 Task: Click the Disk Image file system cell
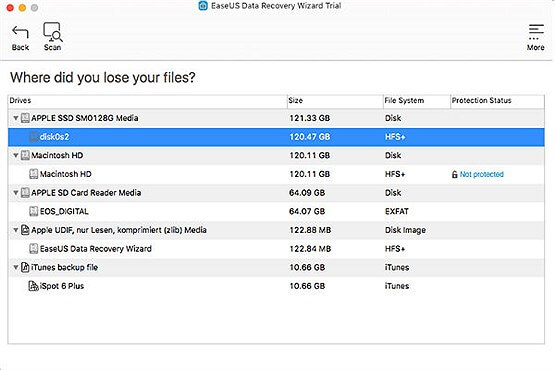[x=405, y=230]
